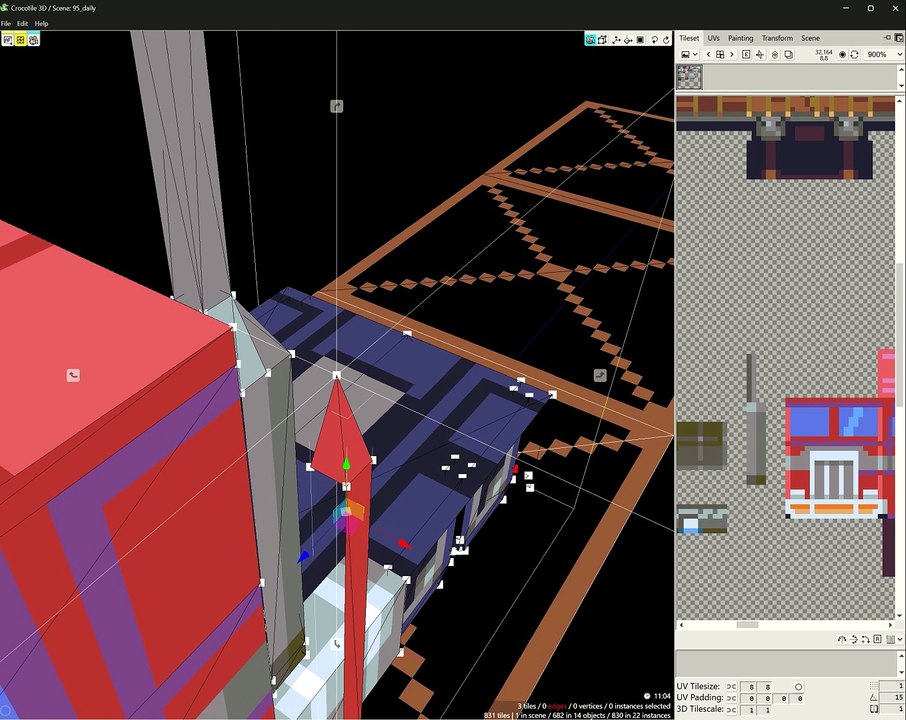The image size is (906, 720).
Task: Select the yellow highlighted edit mode icon
Action: [20, 40]
